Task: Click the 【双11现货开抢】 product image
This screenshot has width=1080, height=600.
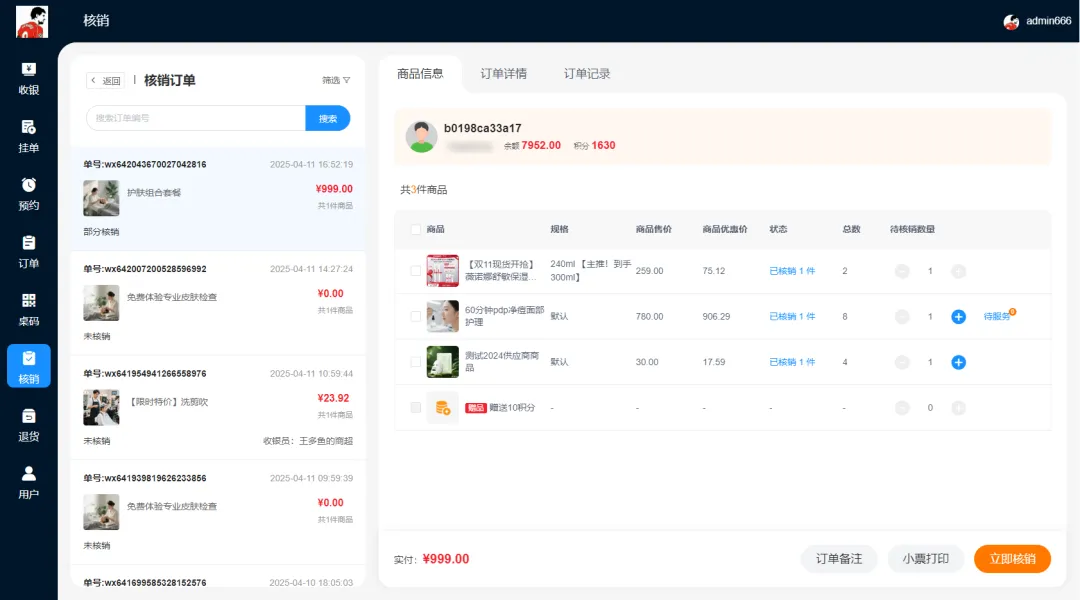Action: [x=442, y=271]
